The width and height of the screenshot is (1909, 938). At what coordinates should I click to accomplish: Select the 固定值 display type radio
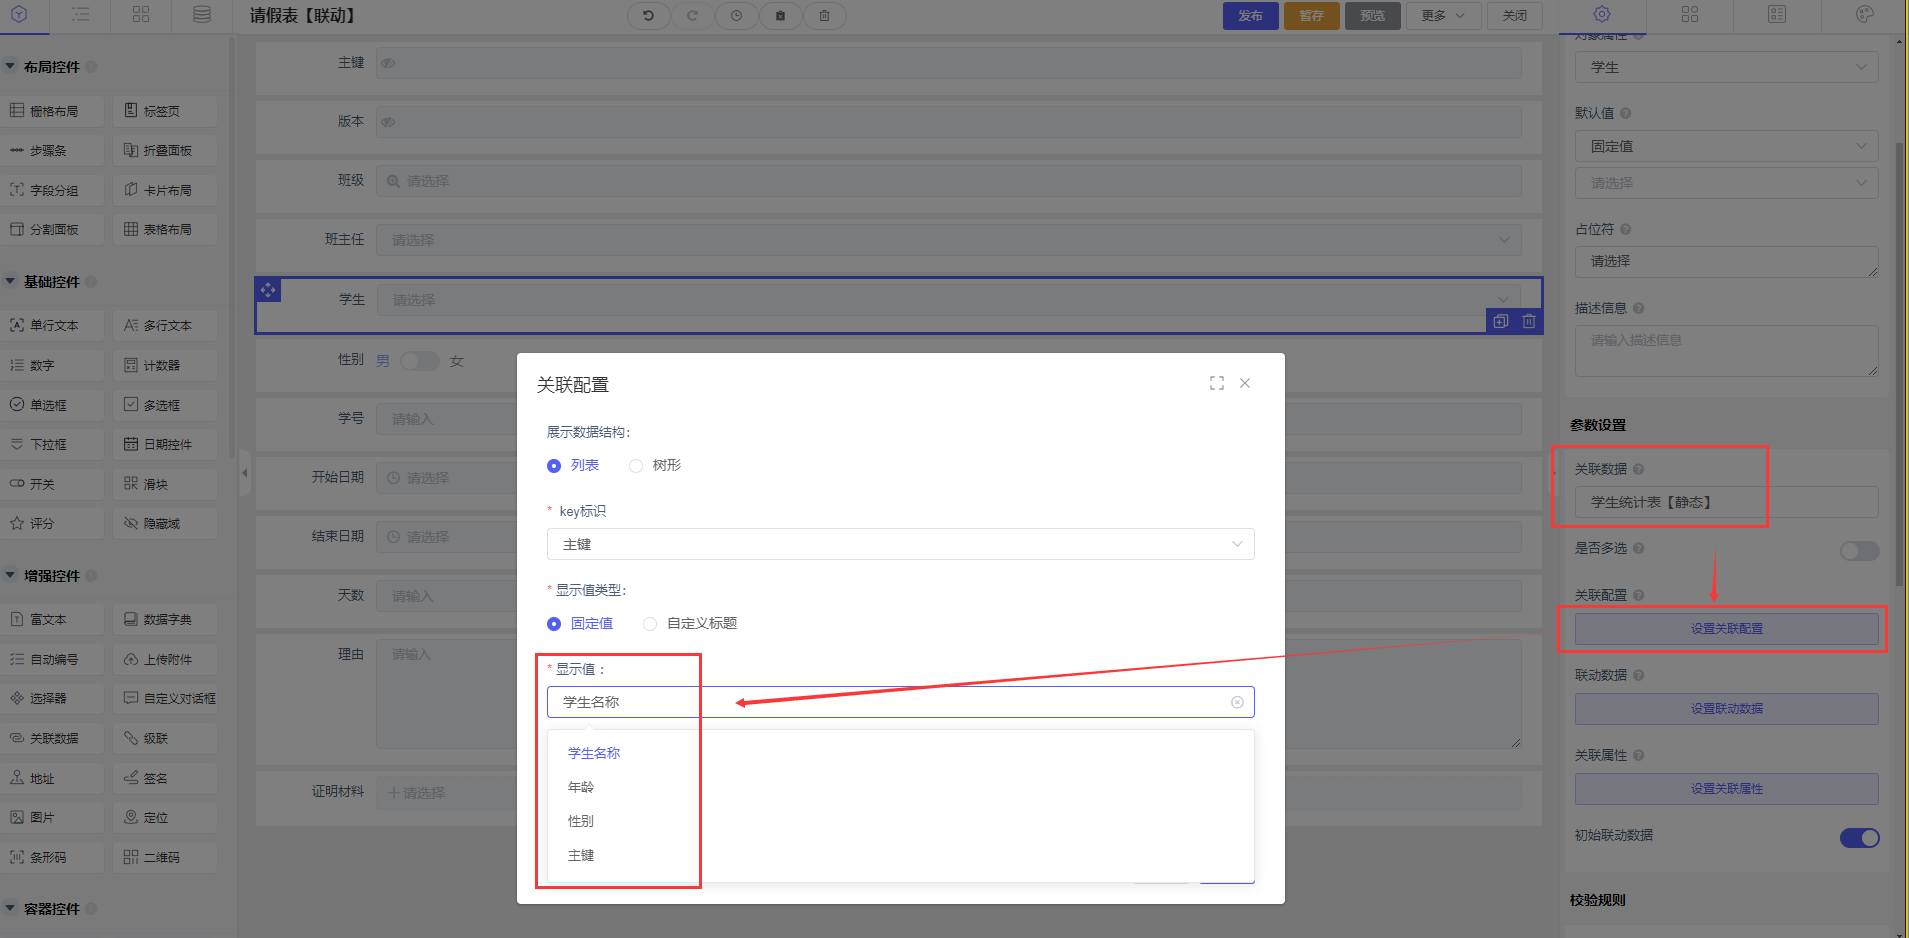(x=554, y=624)
